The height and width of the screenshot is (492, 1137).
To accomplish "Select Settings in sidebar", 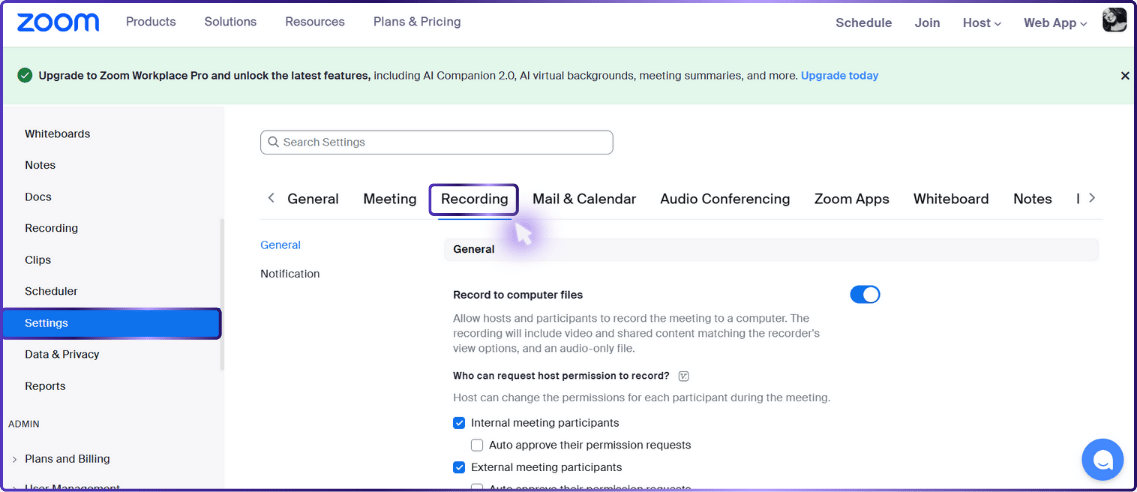I will pos(111,323).
